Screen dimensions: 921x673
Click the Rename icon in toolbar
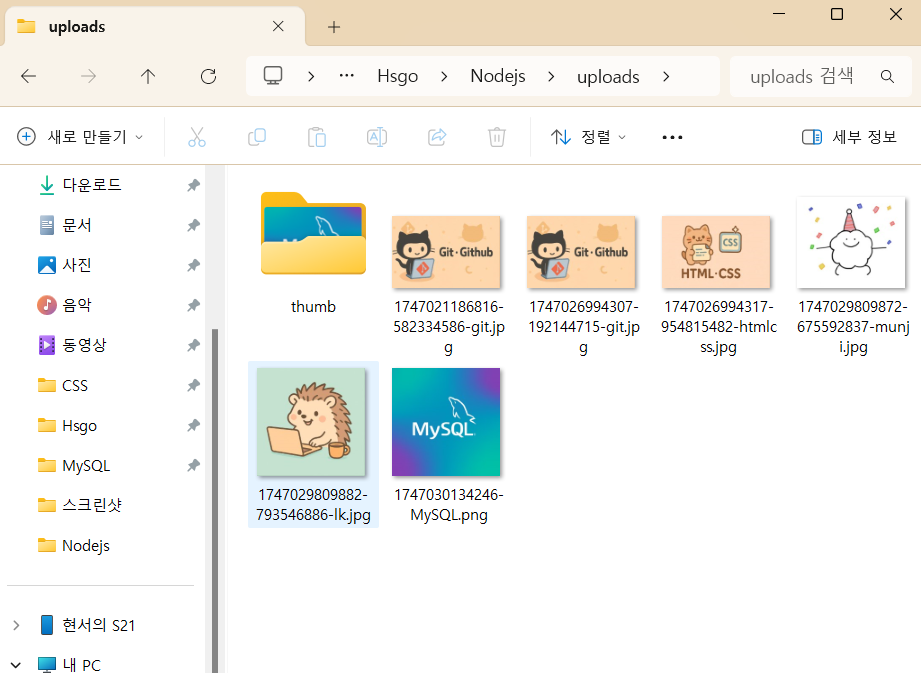click(377, 137)
